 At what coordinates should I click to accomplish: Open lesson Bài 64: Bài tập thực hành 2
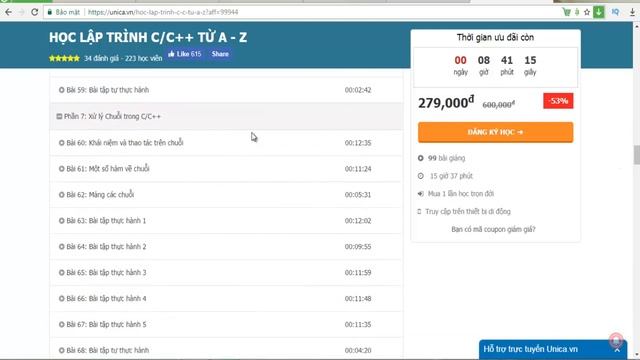click(106, 247)
